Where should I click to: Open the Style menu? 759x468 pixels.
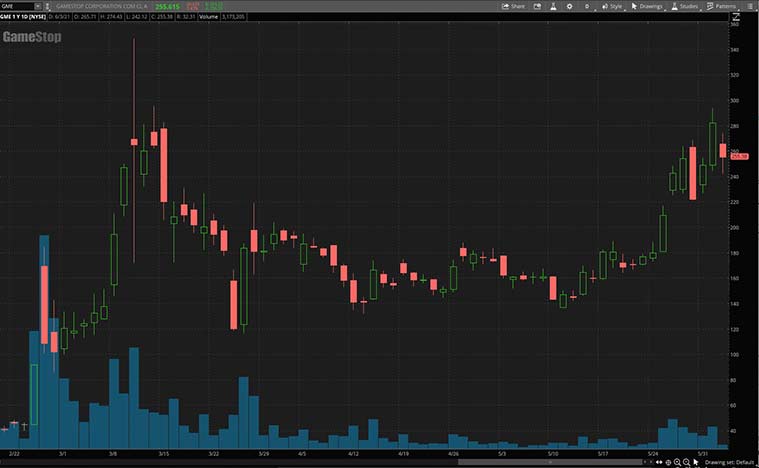point(612,6)
